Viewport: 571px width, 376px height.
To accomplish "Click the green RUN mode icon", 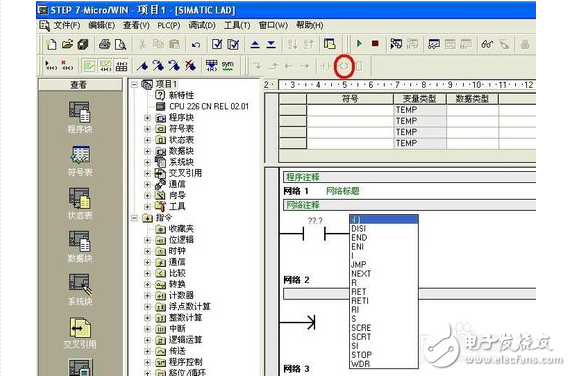I will coord(359,44).
